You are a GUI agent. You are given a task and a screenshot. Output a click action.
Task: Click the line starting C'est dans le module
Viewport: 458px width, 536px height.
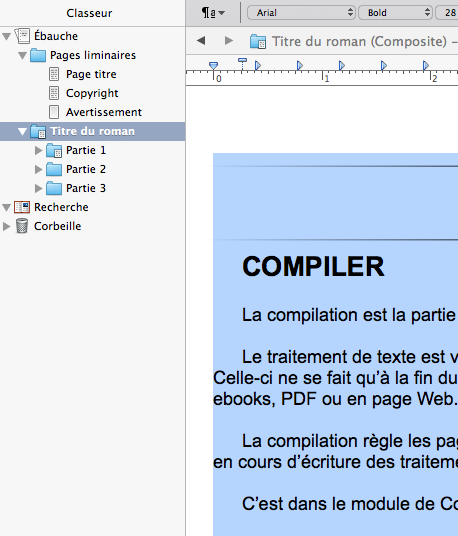click(x=350, y=504)
